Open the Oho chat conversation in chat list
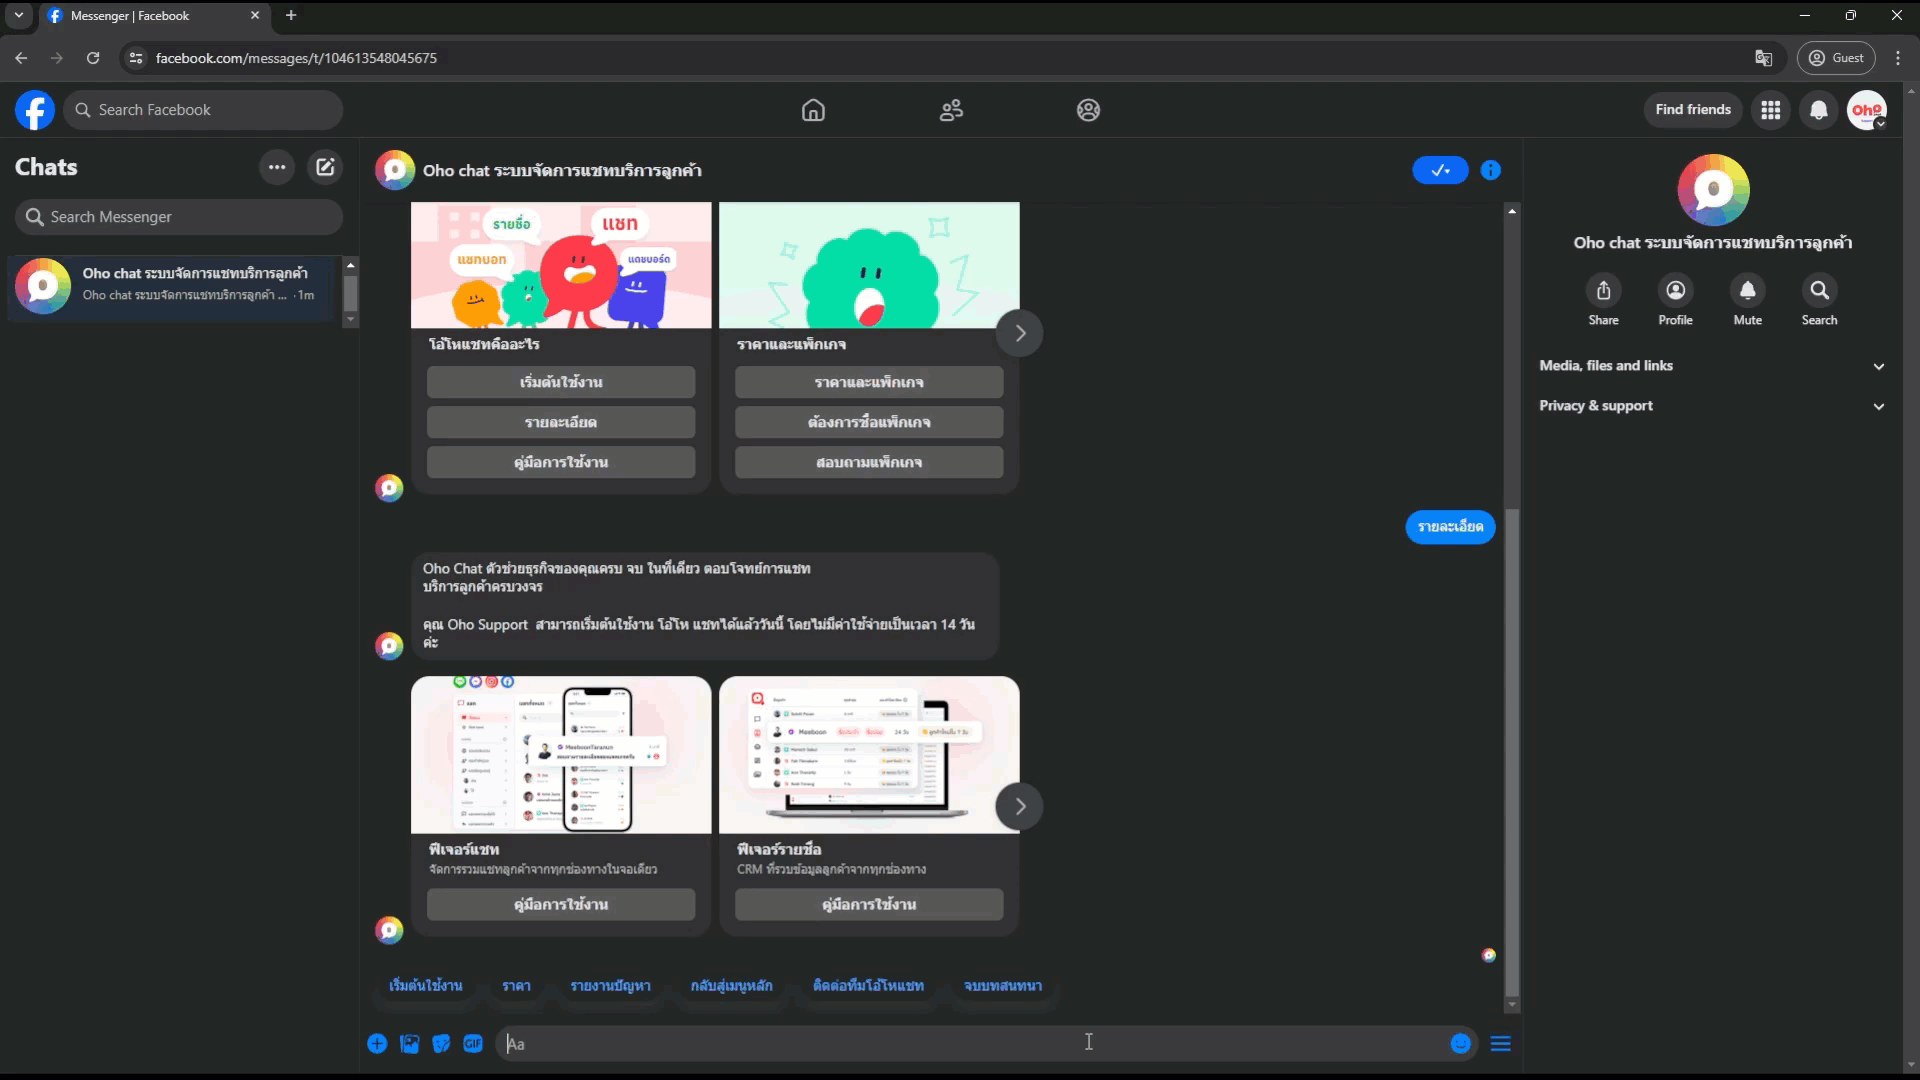Image resolution: width=1920 pixels, height=1080 pixels. pos(173,286)
